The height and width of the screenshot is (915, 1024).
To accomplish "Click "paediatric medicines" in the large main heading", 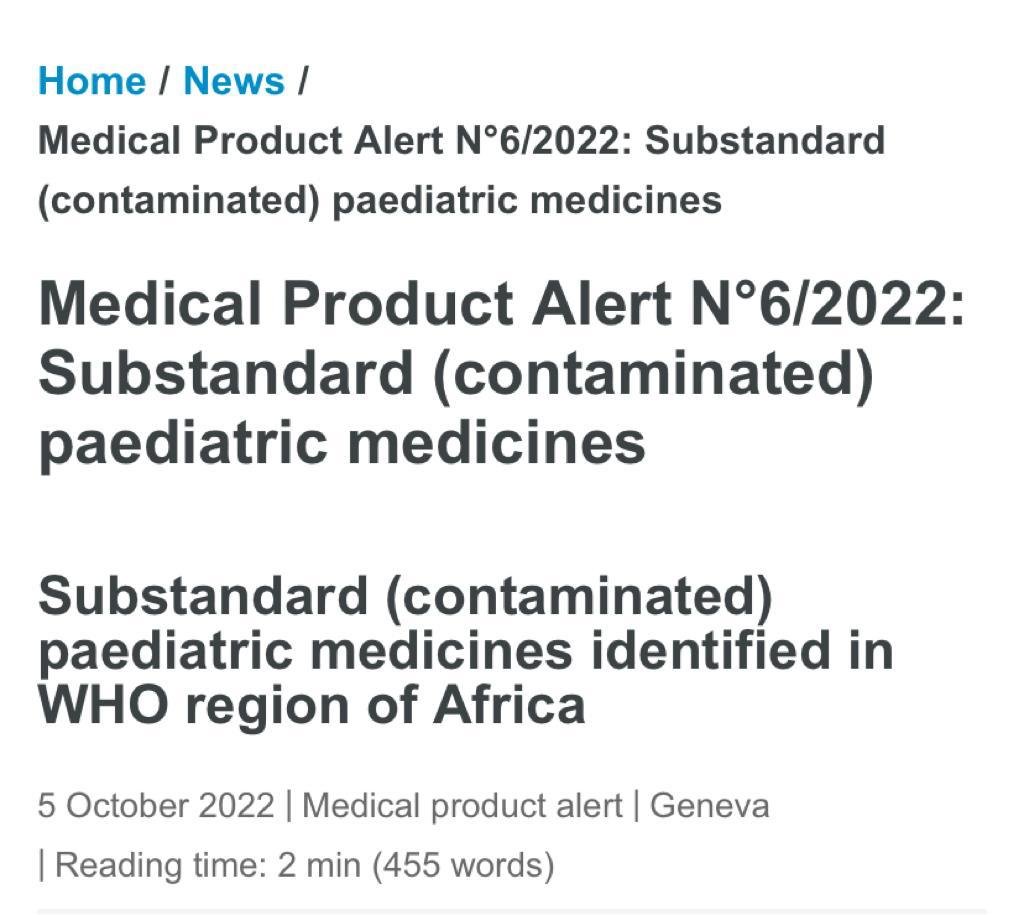I will pos(342,442).
